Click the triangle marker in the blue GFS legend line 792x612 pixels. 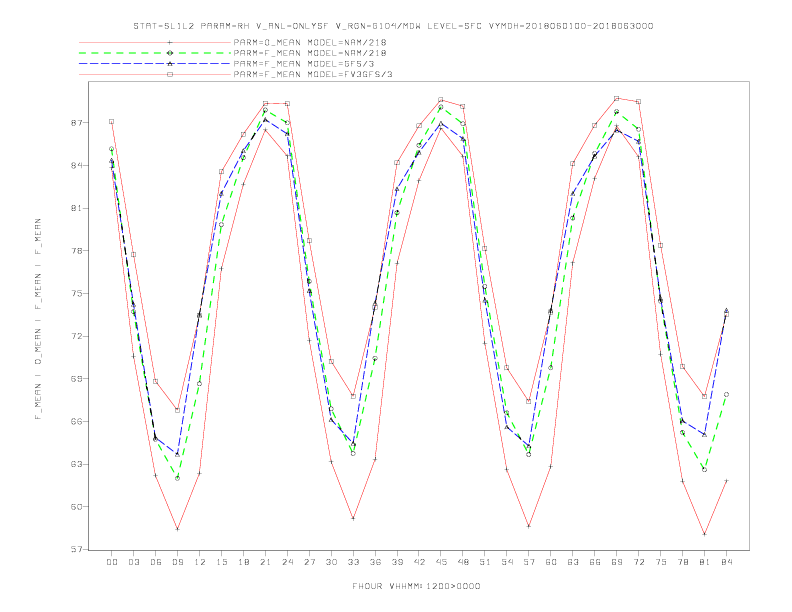click(170, 64)
